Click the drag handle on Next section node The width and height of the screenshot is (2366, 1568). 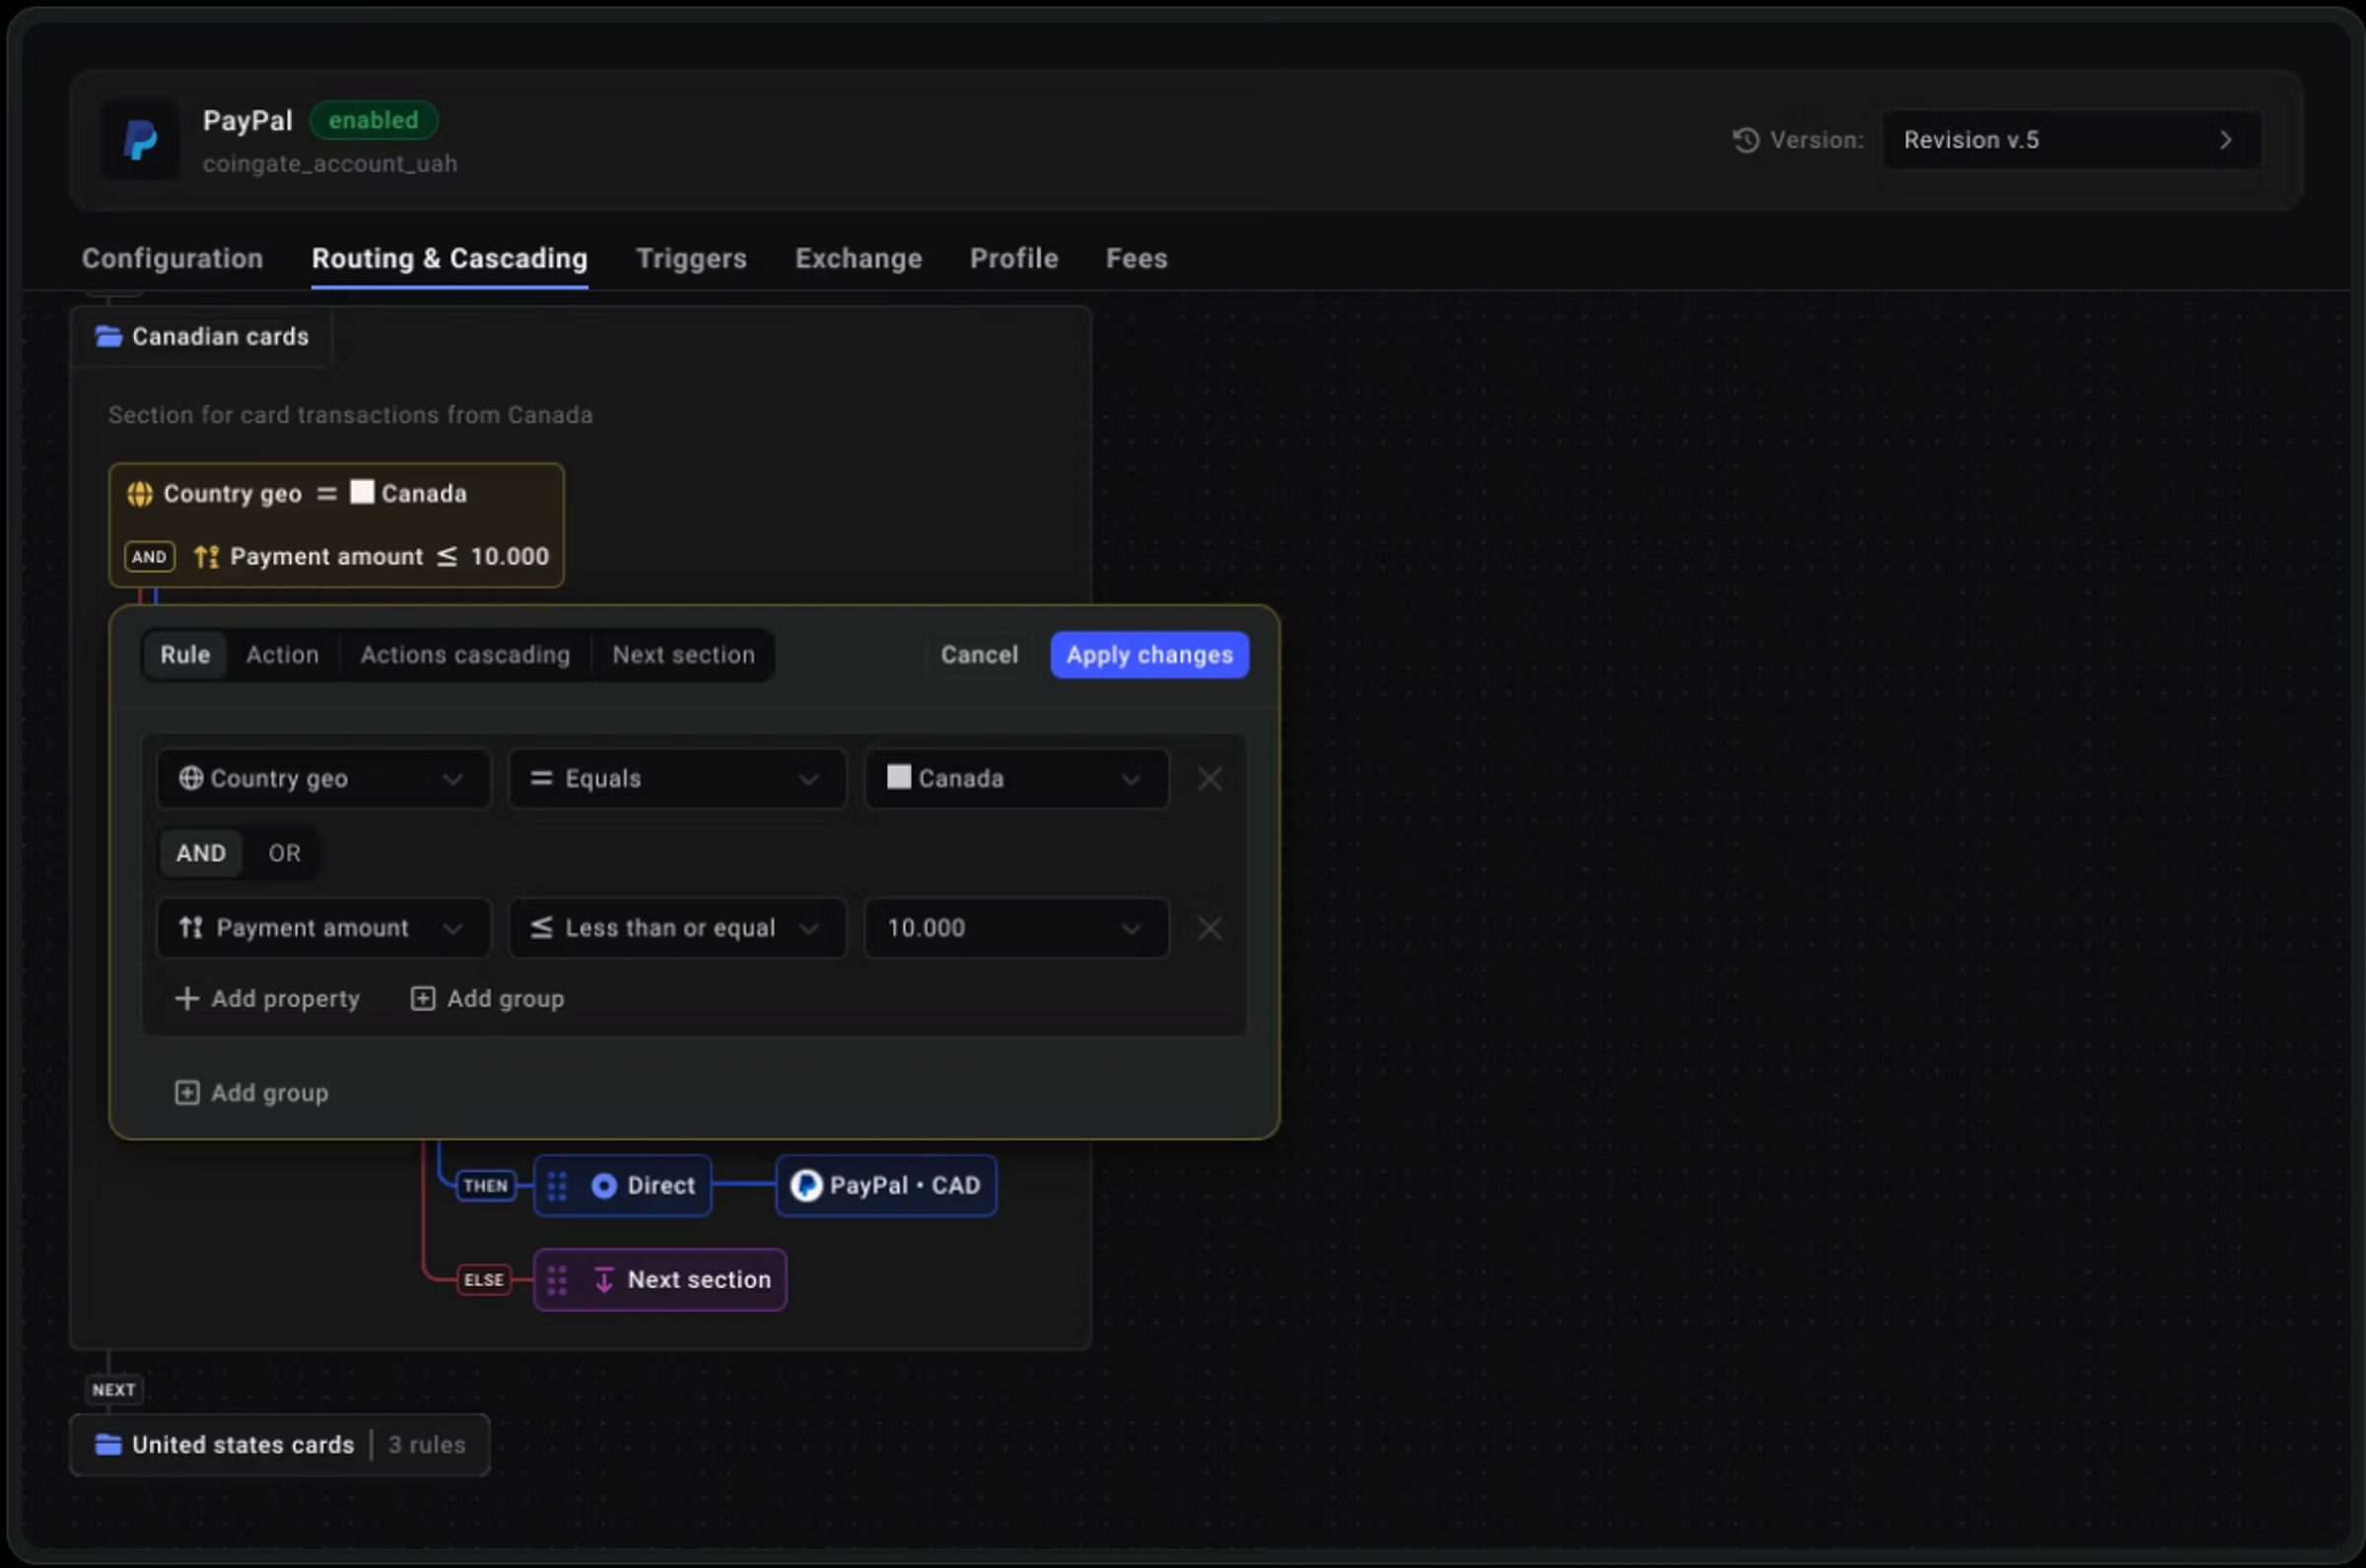pos(557,1280)
